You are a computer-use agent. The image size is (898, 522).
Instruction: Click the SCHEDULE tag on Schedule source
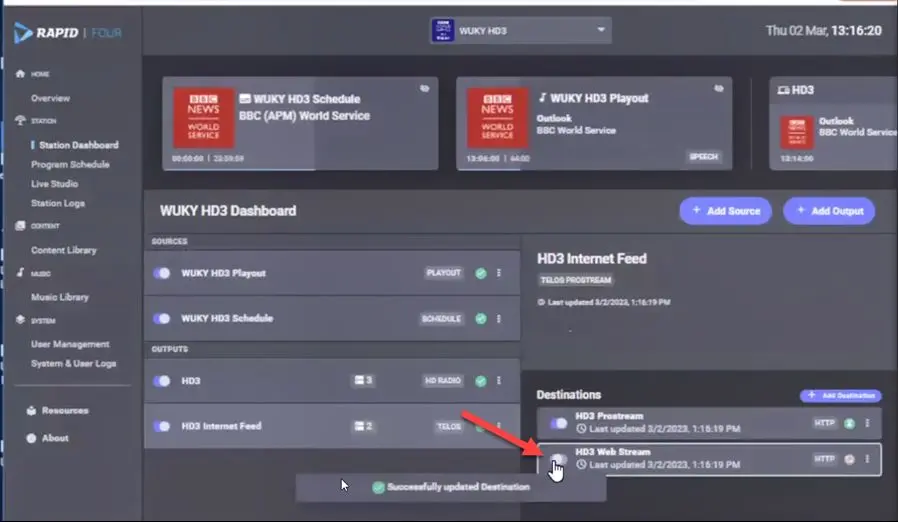[x=442, y=319]
